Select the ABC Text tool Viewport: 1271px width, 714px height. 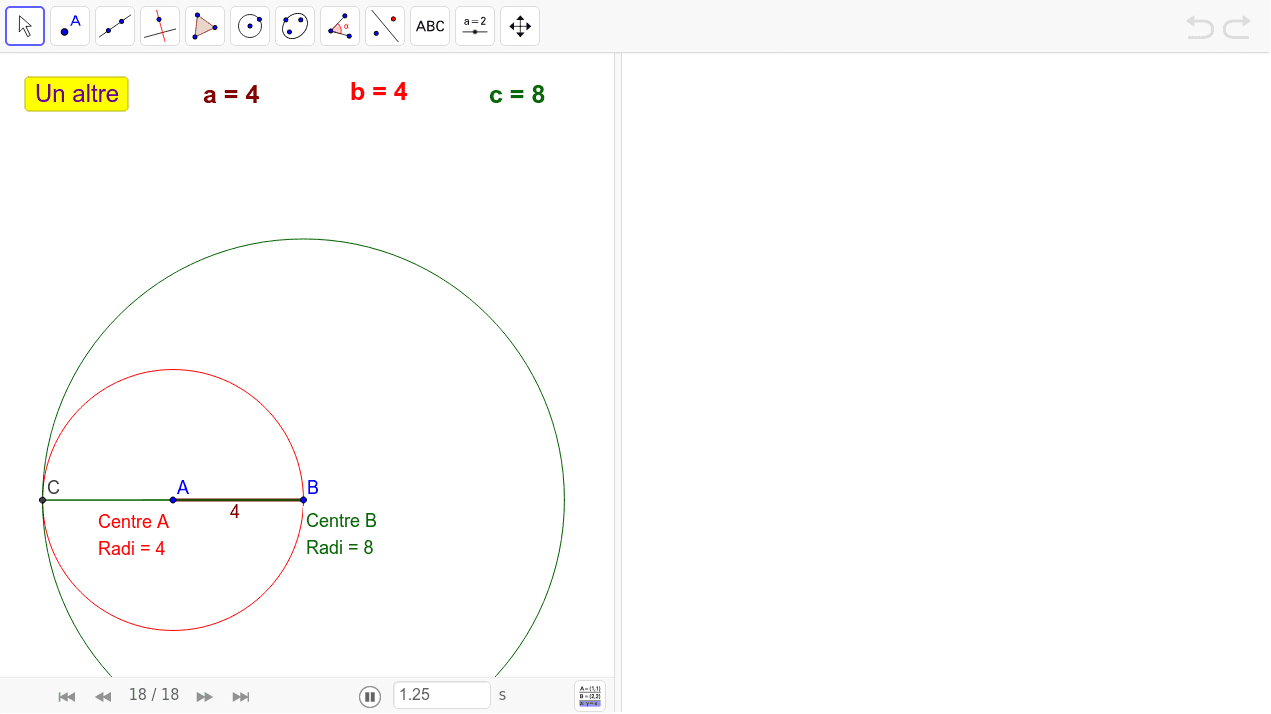pos(430,26)
